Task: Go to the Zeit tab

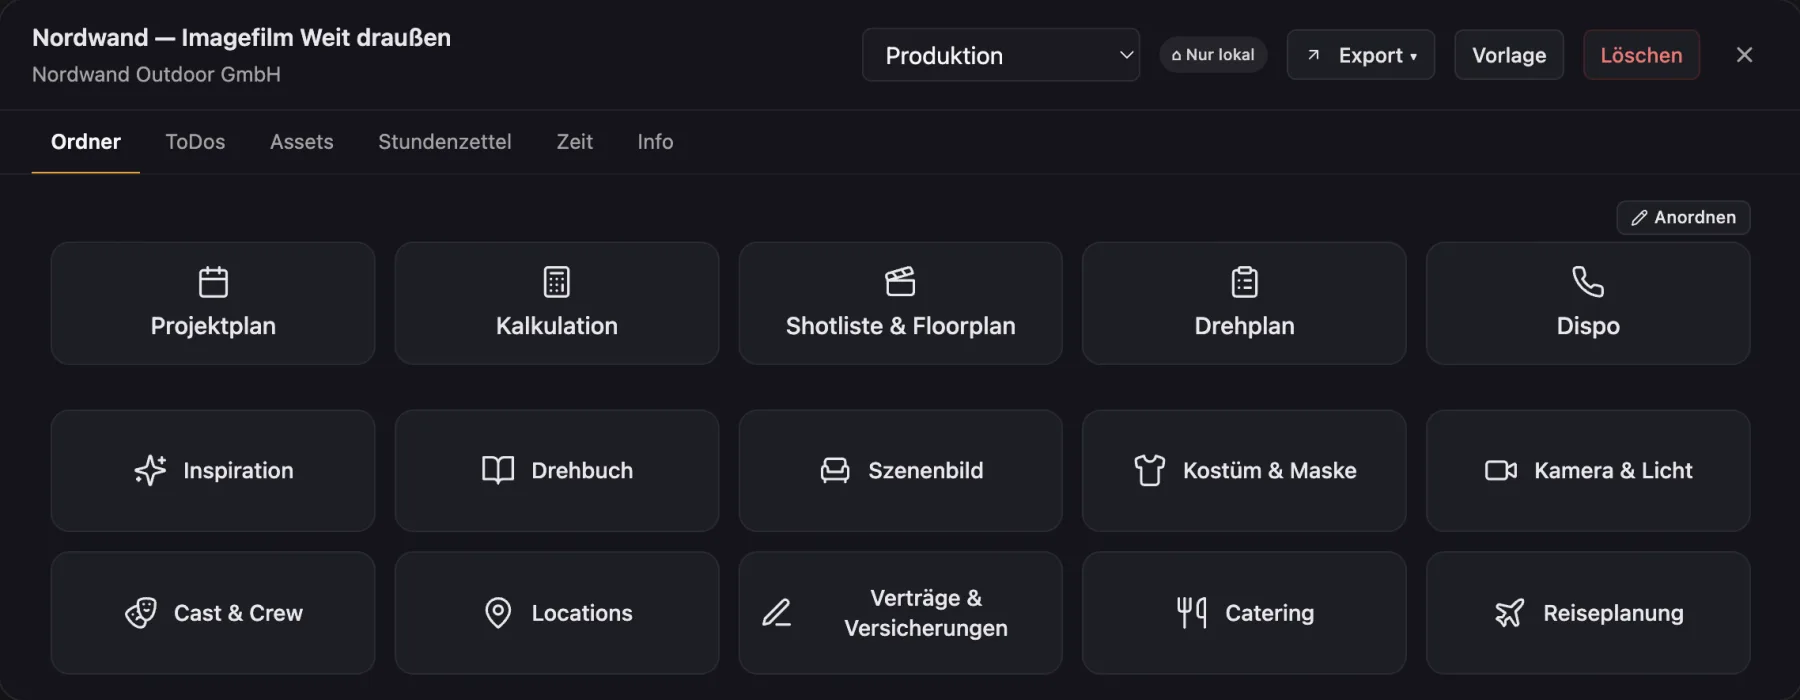Action: 575,142
